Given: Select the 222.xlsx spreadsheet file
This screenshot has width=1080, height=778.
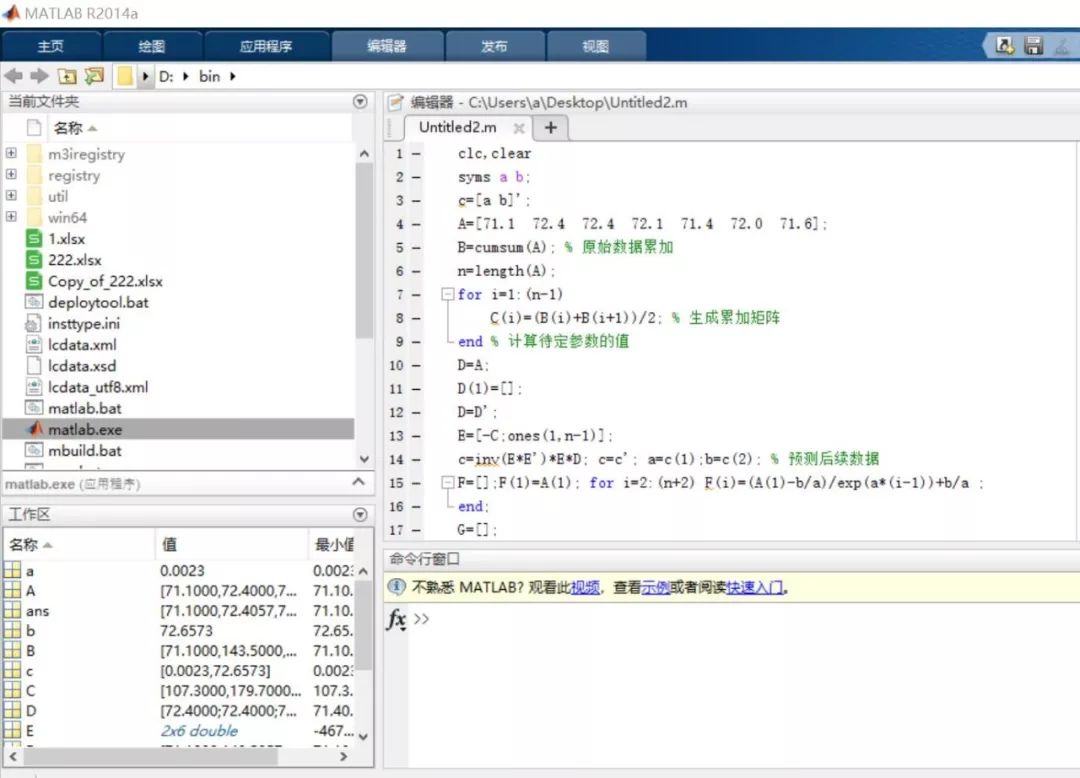Looking at the screenshot, I should click(74, 260).
